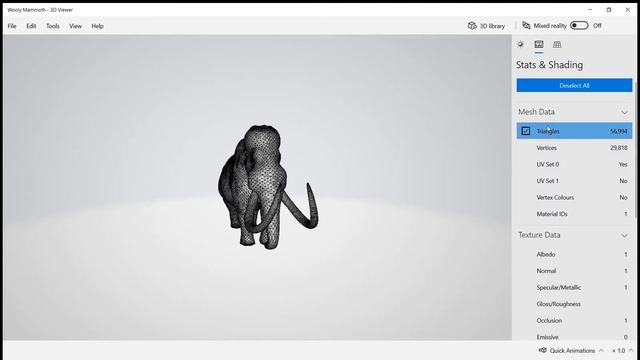640x360 pixels.
Task: Select the Material IDs row
Action: coord(574,214)
